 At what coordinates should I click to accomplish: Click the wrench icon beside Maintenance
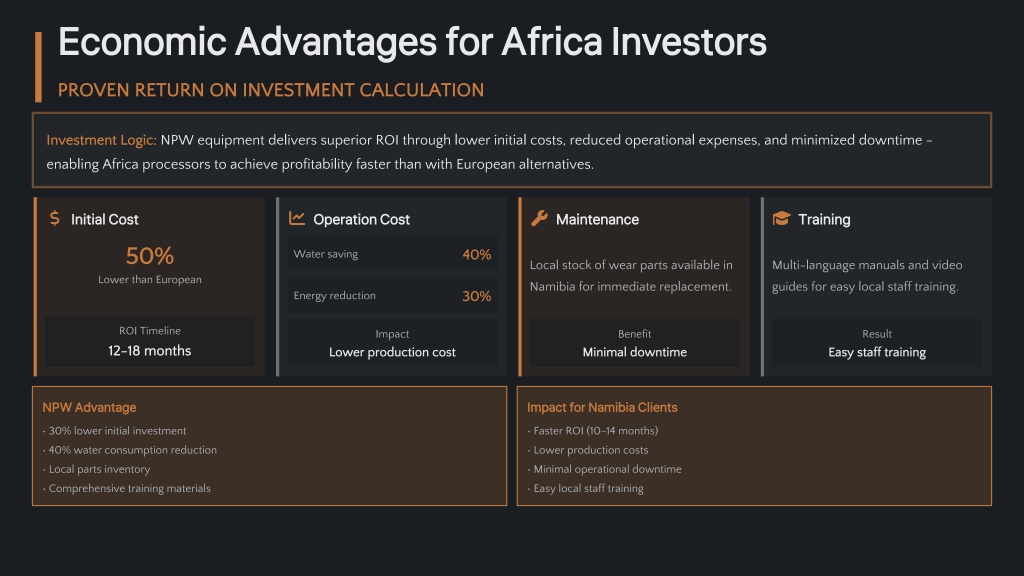click(x=539, y=219)
